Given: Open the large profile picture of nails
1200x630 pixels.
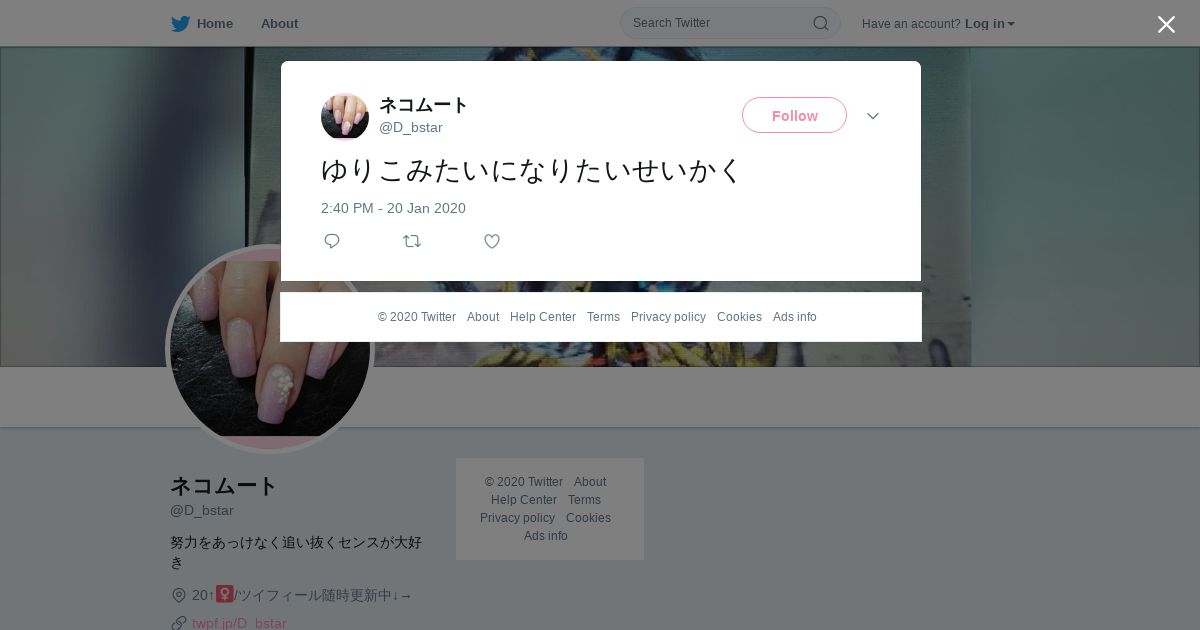Looking at the screenshot, I should pos(270,349).
